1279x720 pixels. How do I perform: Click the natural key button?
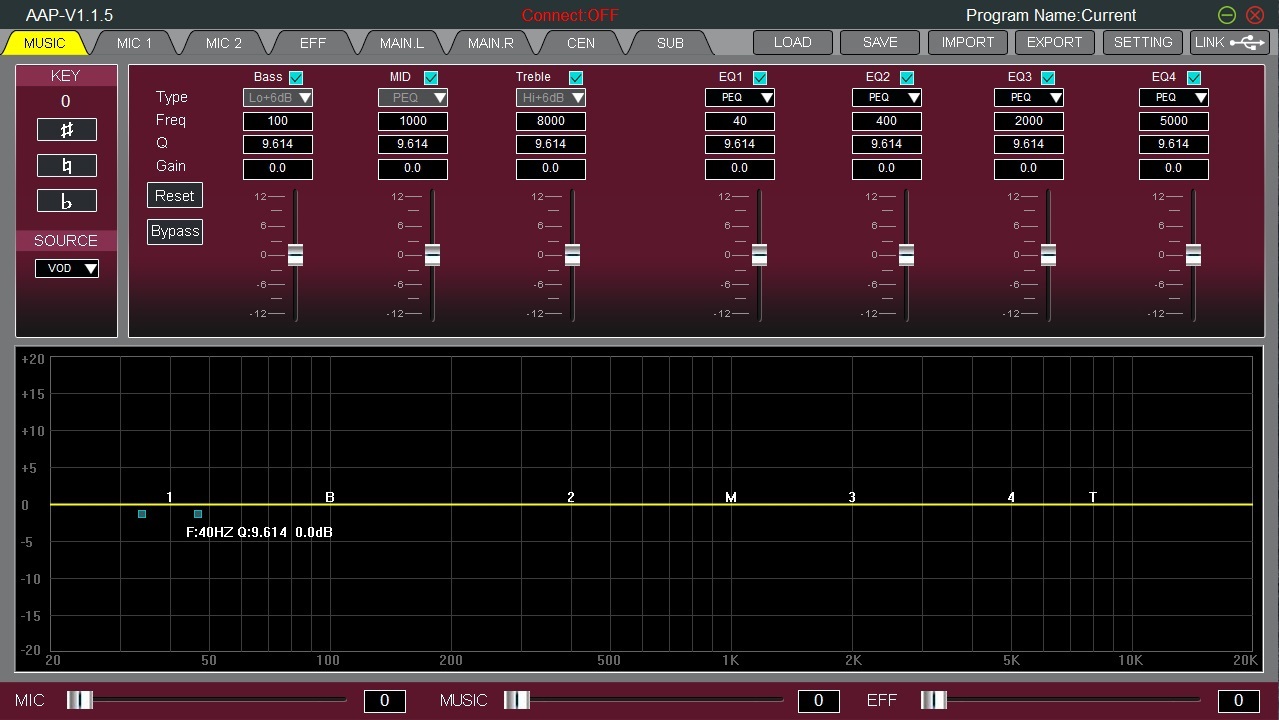(x=67, y=166)
